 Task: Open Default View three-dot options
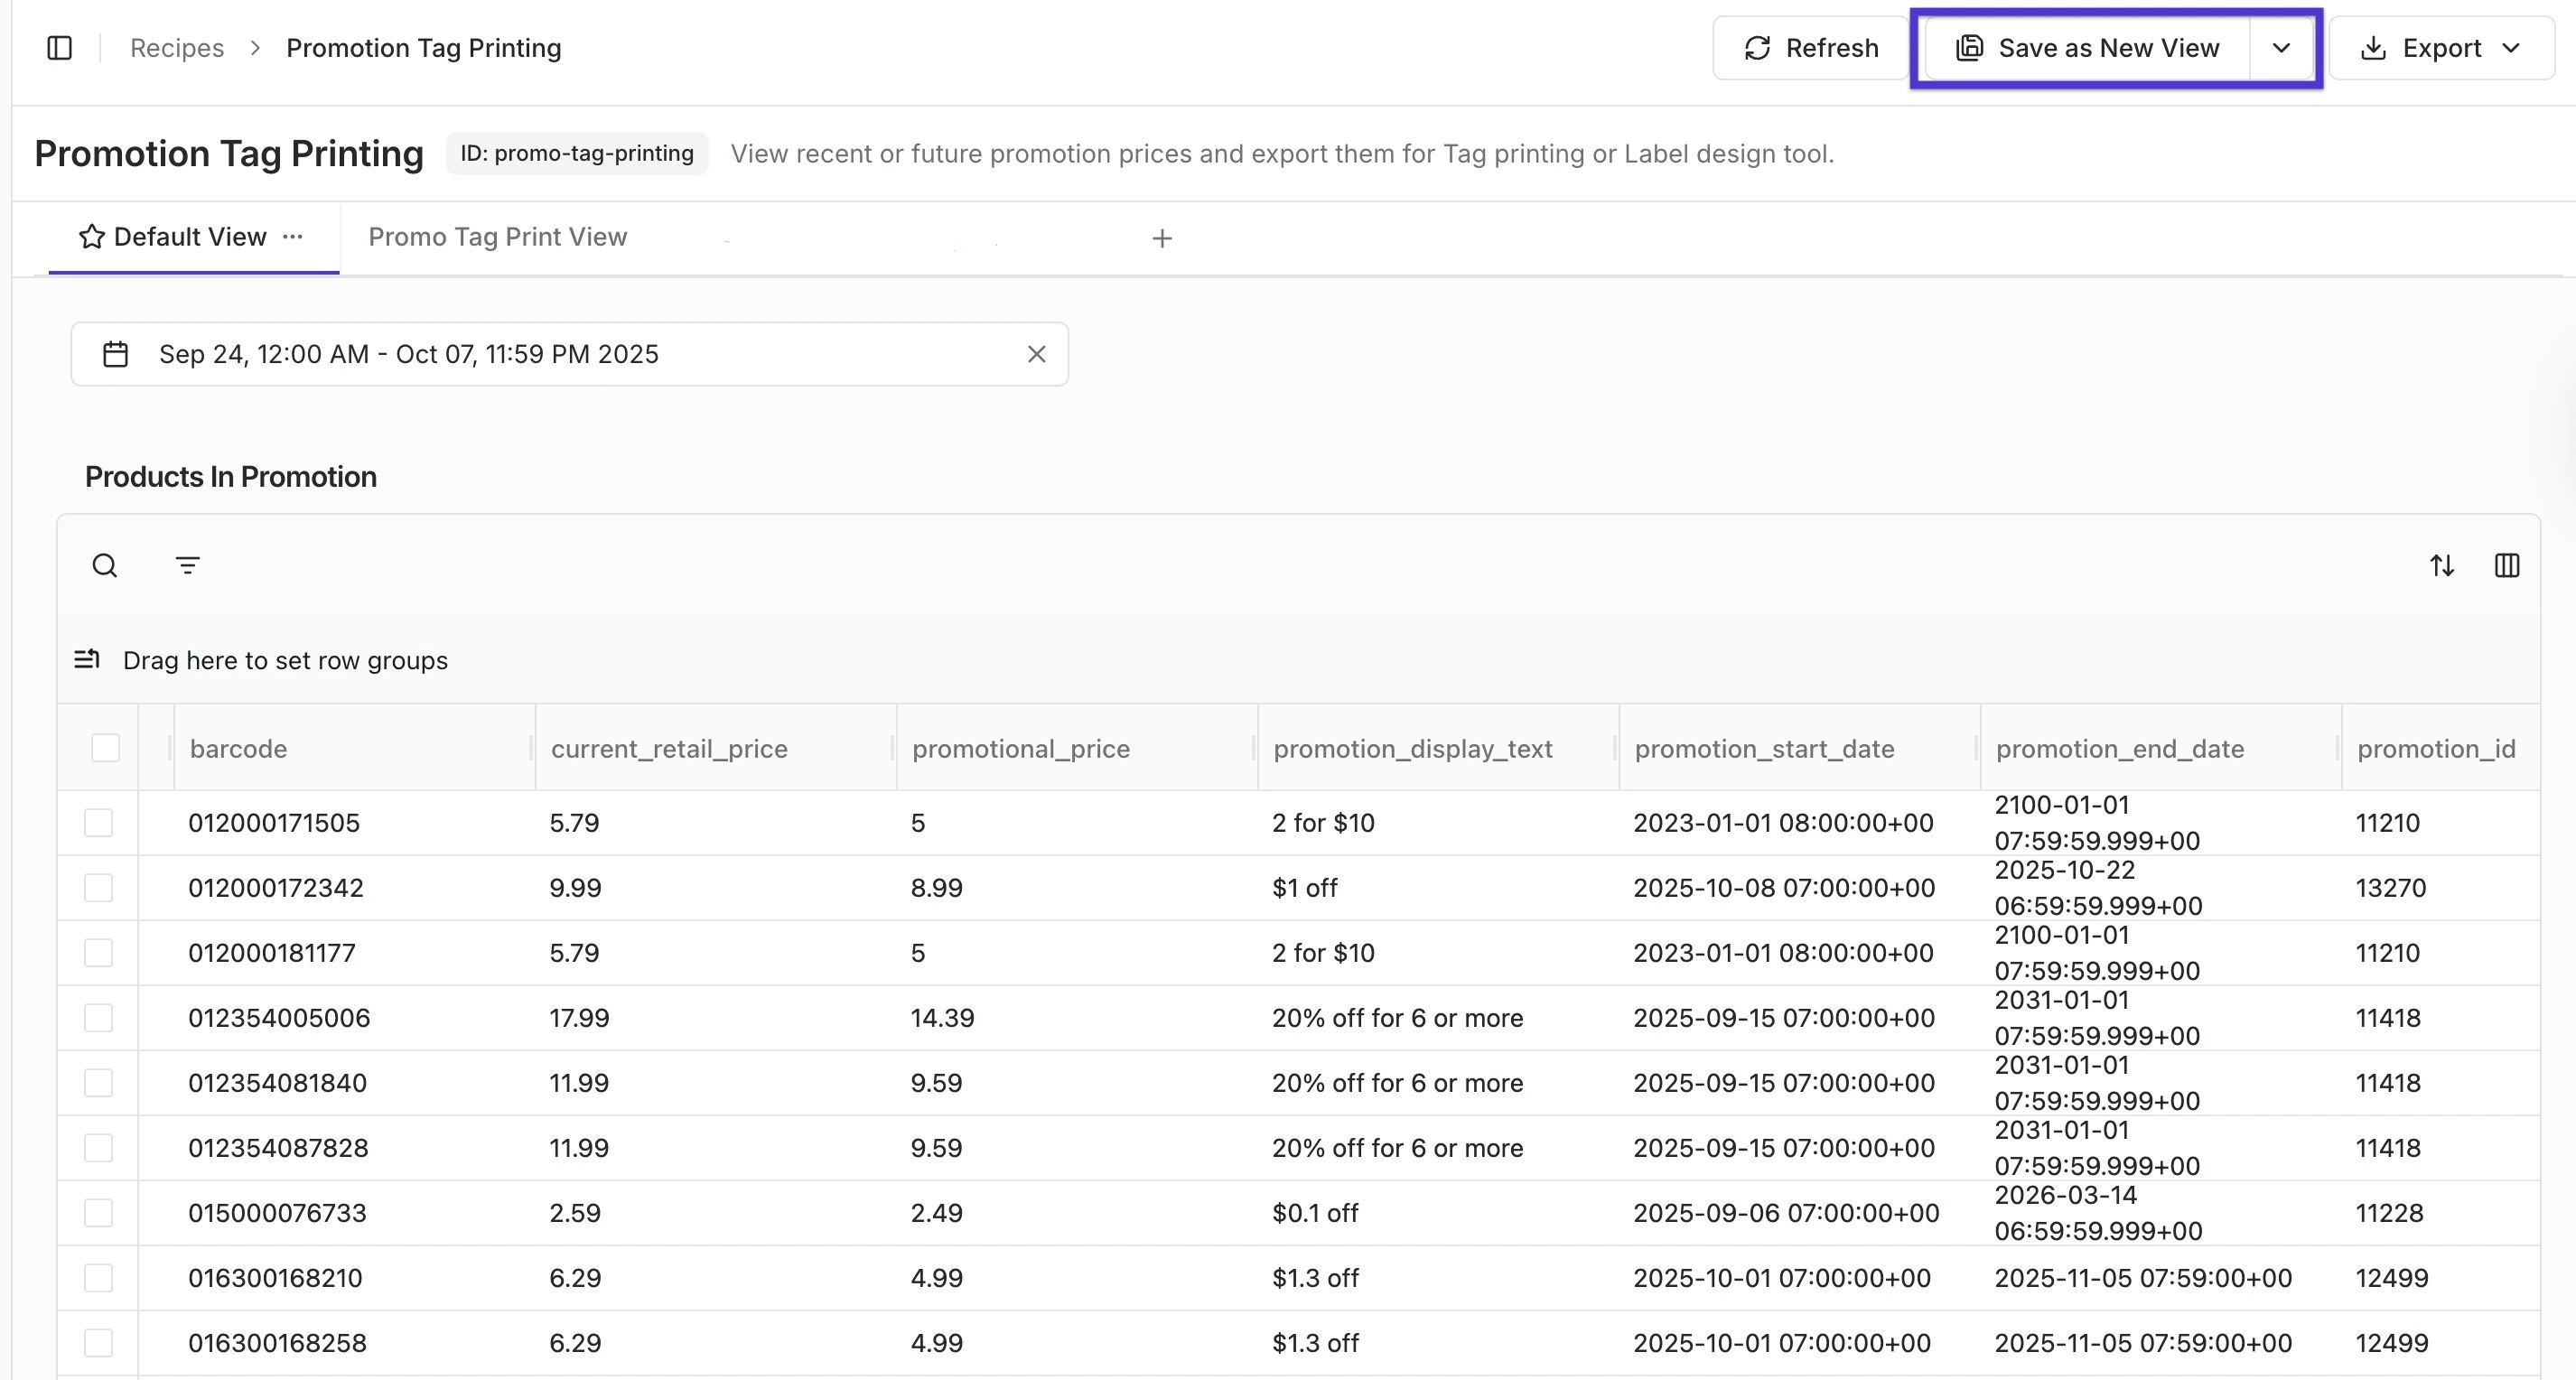tap(293, 237)
